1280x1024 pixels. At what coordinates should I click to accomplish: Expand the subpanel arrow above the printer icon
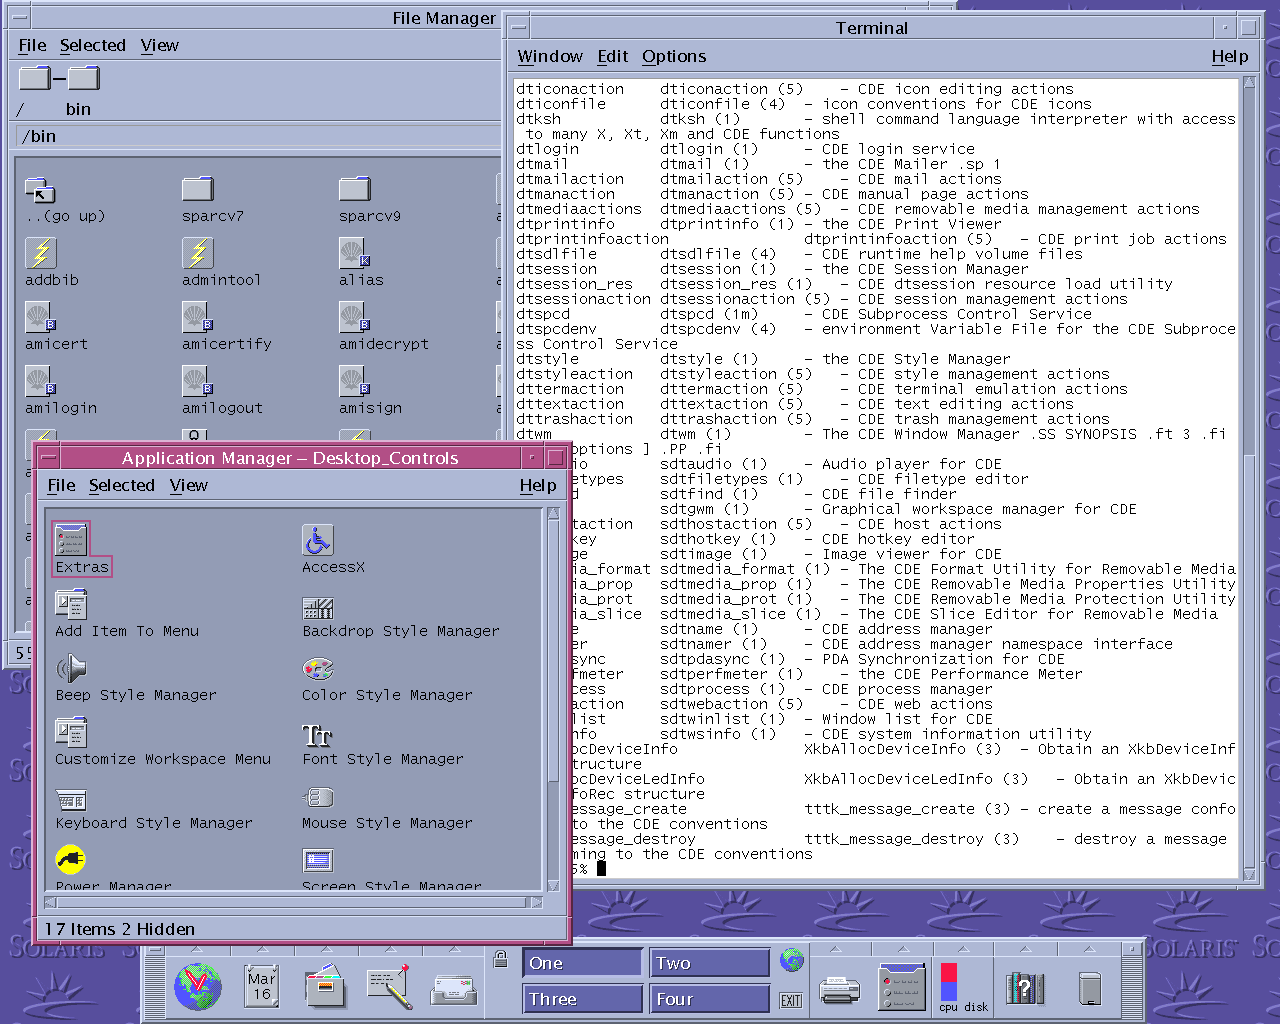[836, 949]
